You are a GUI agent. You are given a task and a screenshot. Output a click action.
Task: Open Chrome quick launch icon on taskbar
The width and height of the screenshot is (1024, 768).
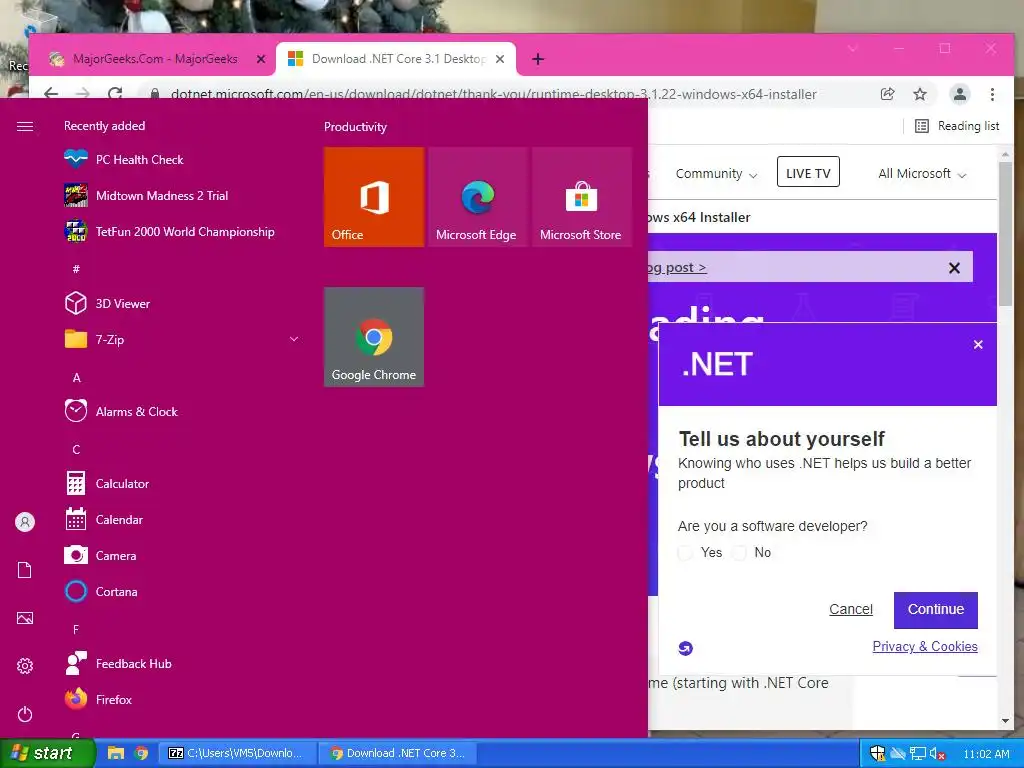pos(141,753)
